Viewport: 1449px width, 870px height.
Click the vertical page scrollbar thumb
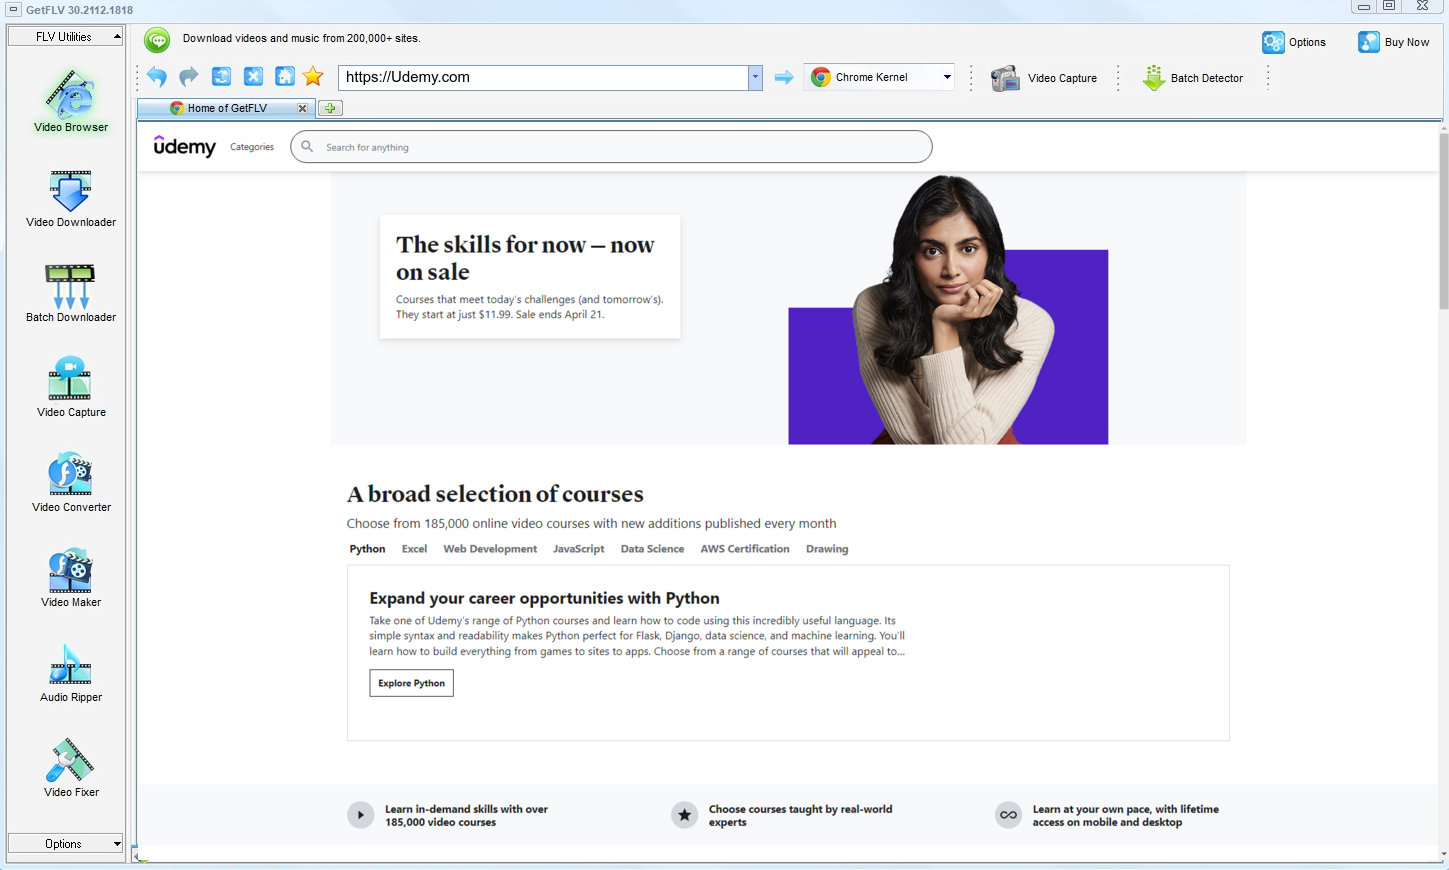1443,220
